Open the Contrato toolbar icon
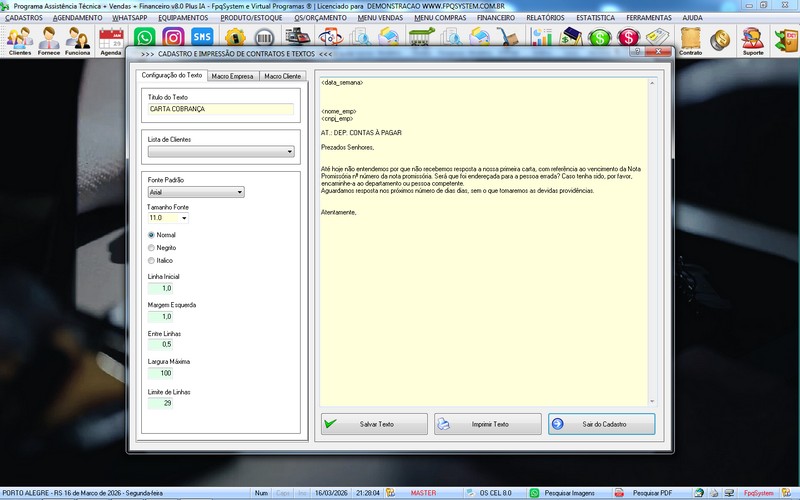This screenshot has height=500, width=800. point(690,41)
